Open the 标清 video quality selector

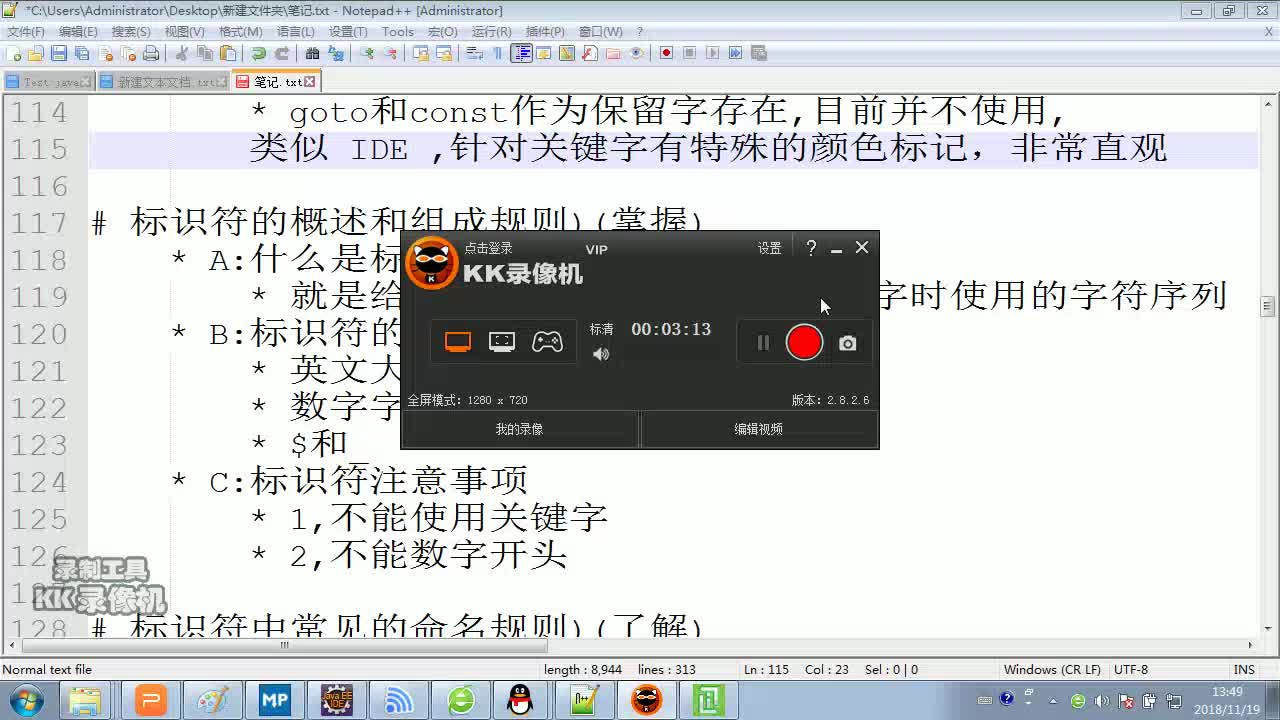pos(600,328)
